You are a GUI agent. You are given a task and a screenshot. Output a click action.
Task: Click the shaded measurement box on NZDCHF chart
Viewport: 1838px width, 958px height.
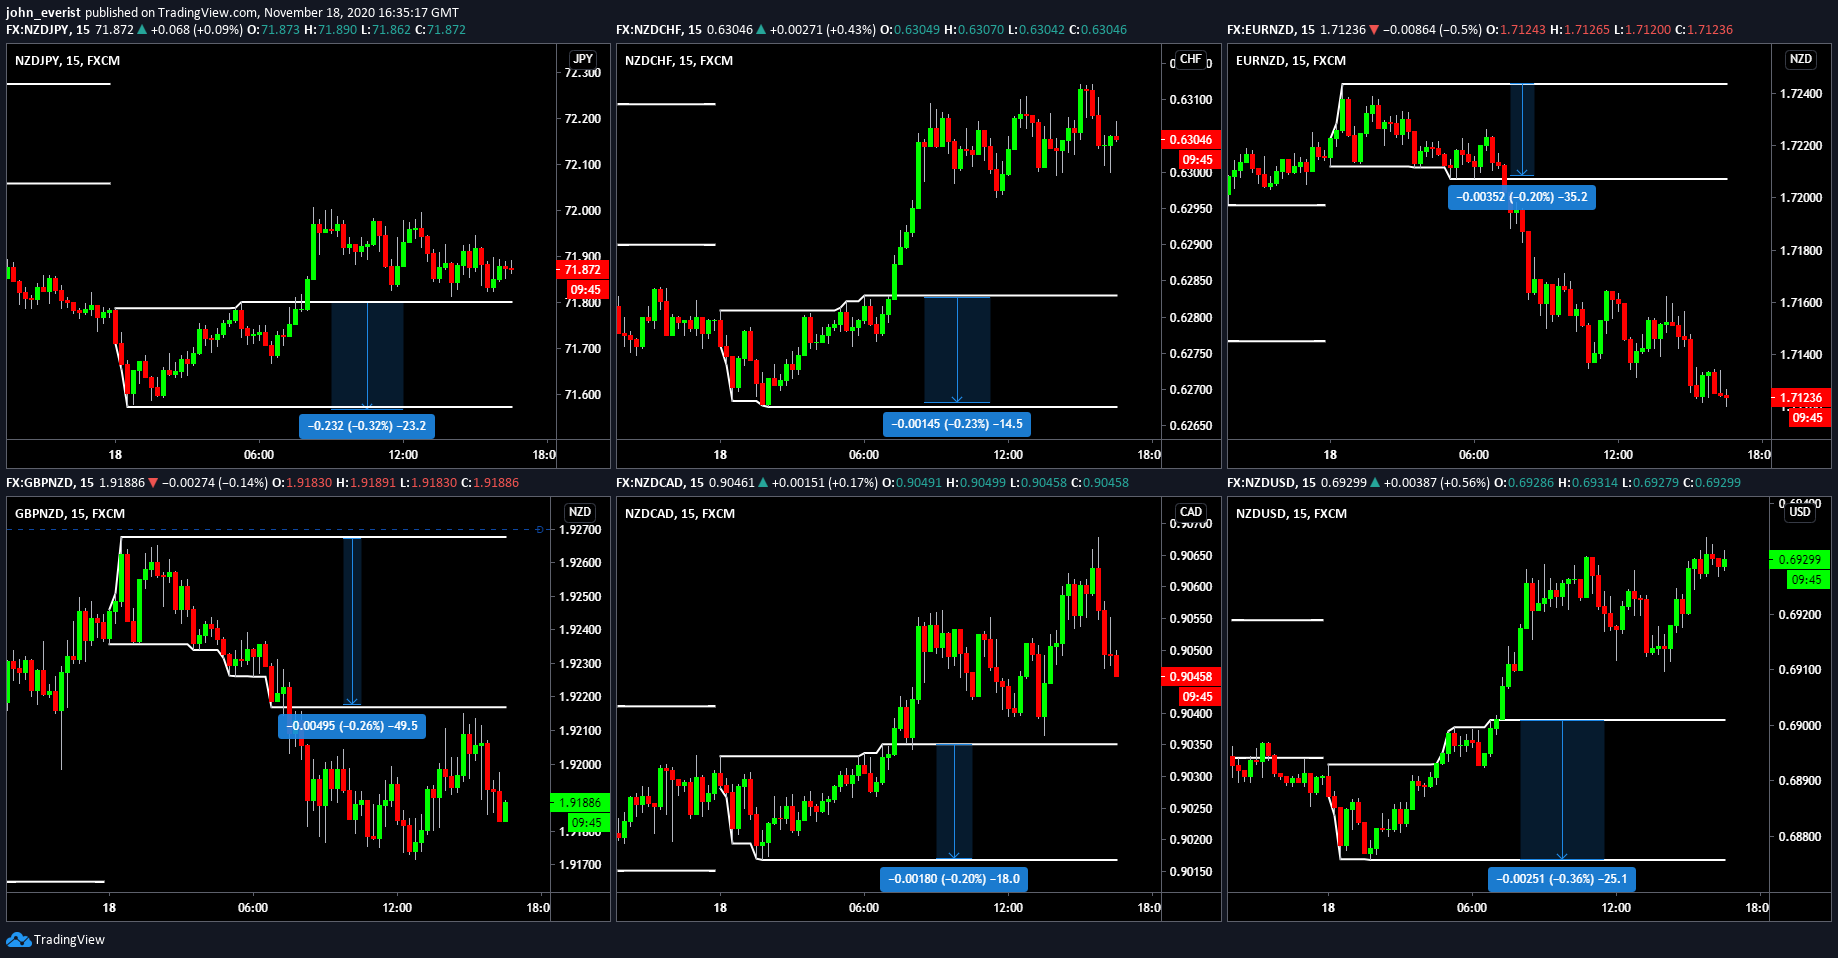[957, 350]
